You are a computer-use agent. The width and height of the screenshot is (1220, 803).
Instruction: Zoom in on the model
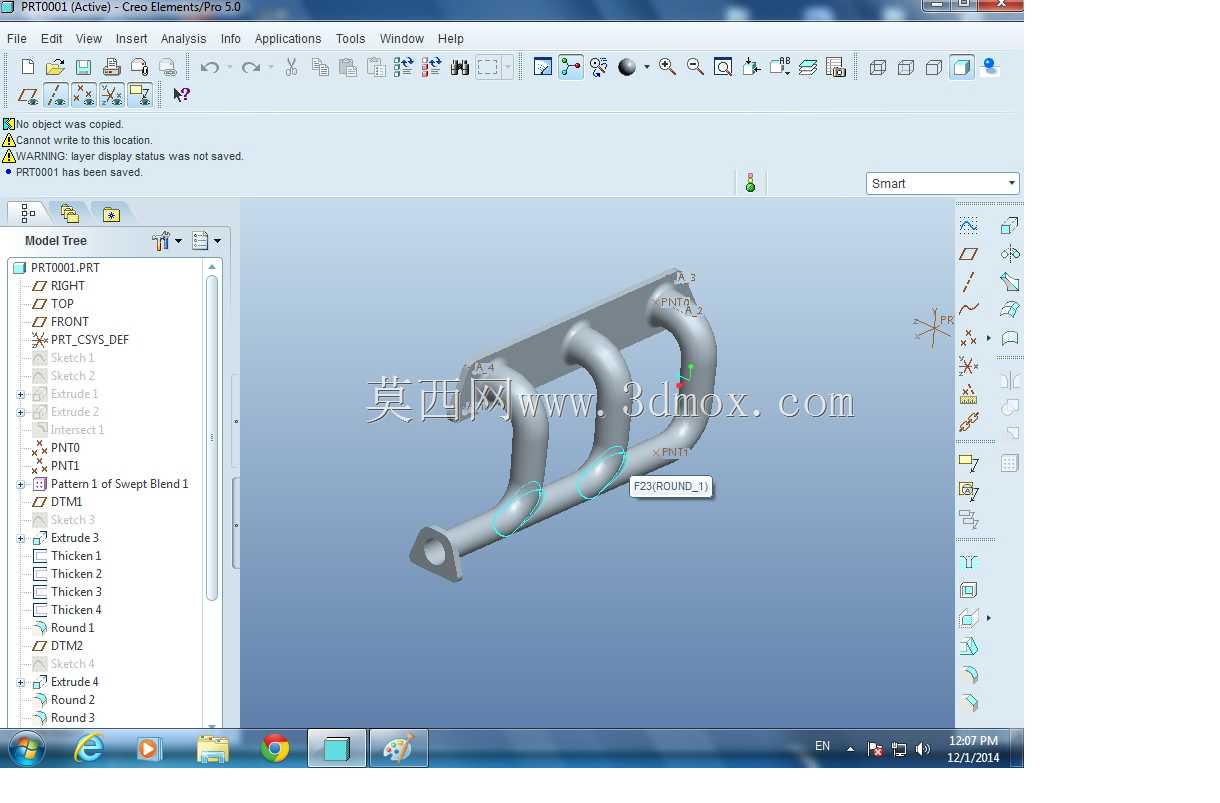tap(667, 67)
